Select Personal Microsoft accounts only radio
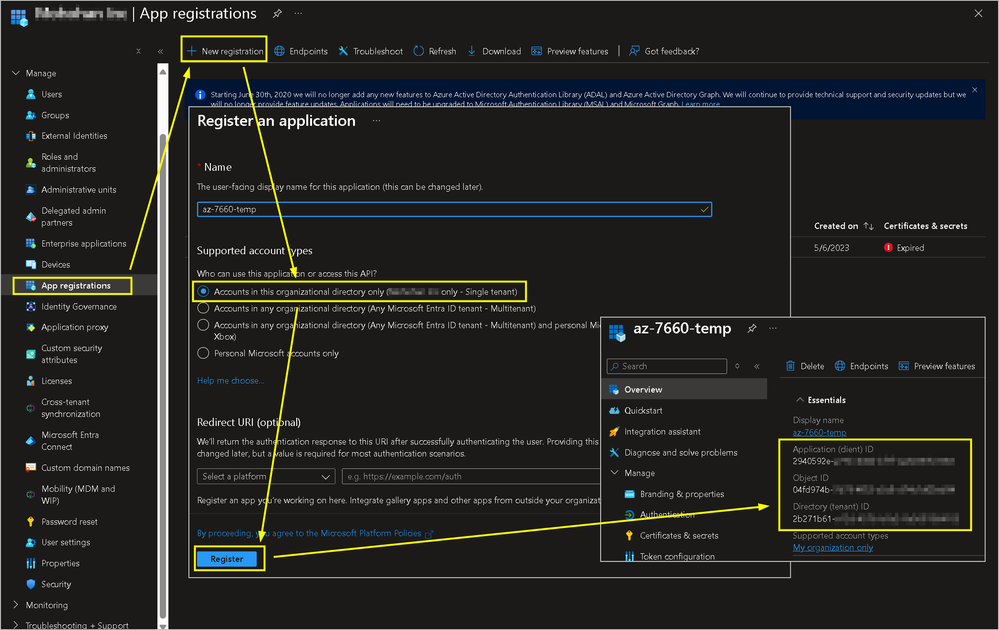 click(x=203, y=353)
